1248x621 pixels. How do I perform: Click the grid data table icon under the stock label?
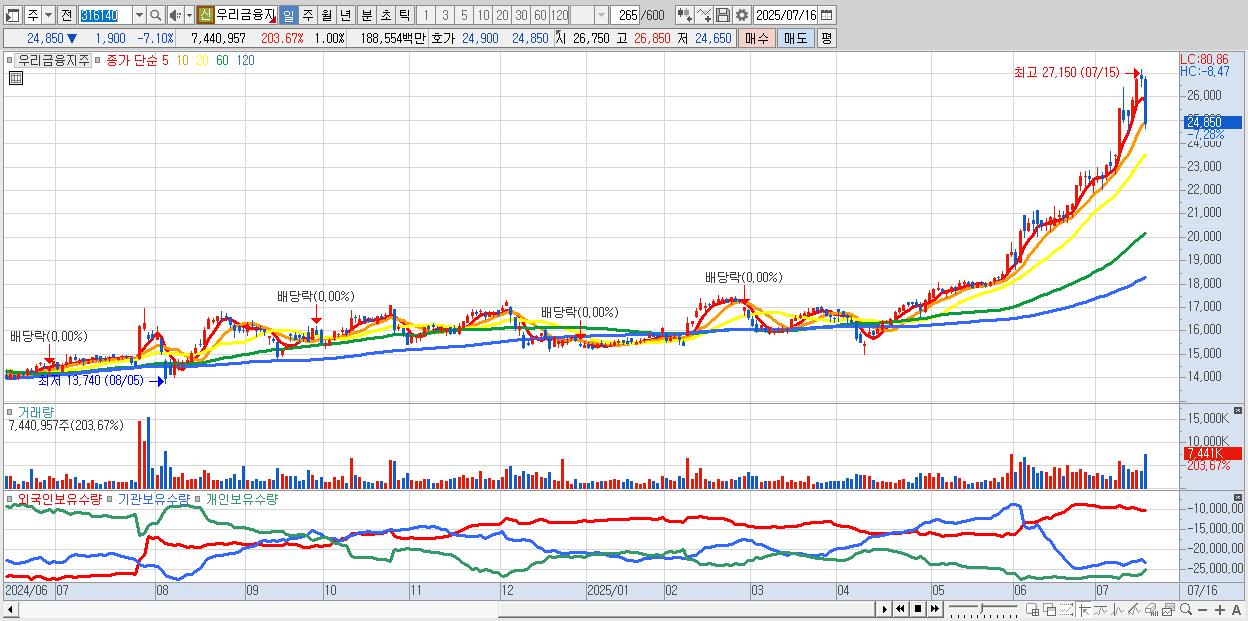tap(15, 78)
